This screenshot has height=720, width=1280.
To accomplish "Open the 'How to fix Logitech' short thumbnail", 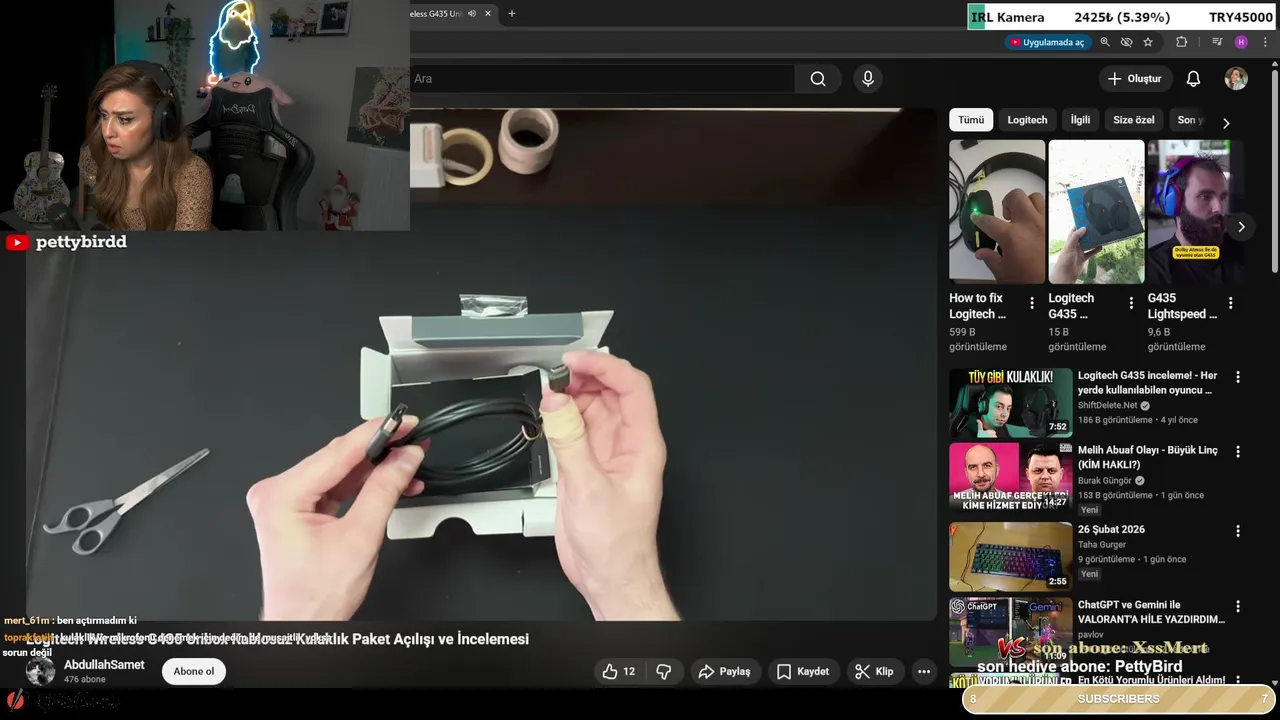I will tap(997, 211).
